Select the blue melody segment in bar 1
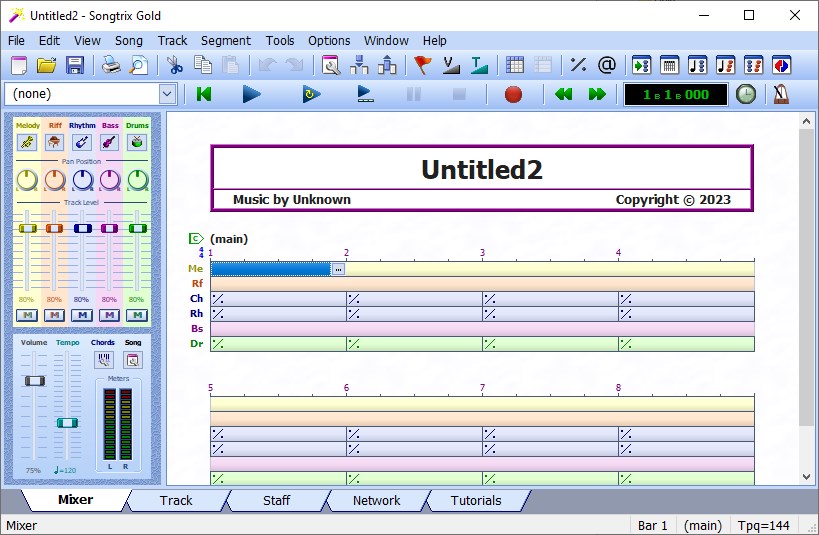Viewport: 819px width, 535px height. click(x=271, y=270)
